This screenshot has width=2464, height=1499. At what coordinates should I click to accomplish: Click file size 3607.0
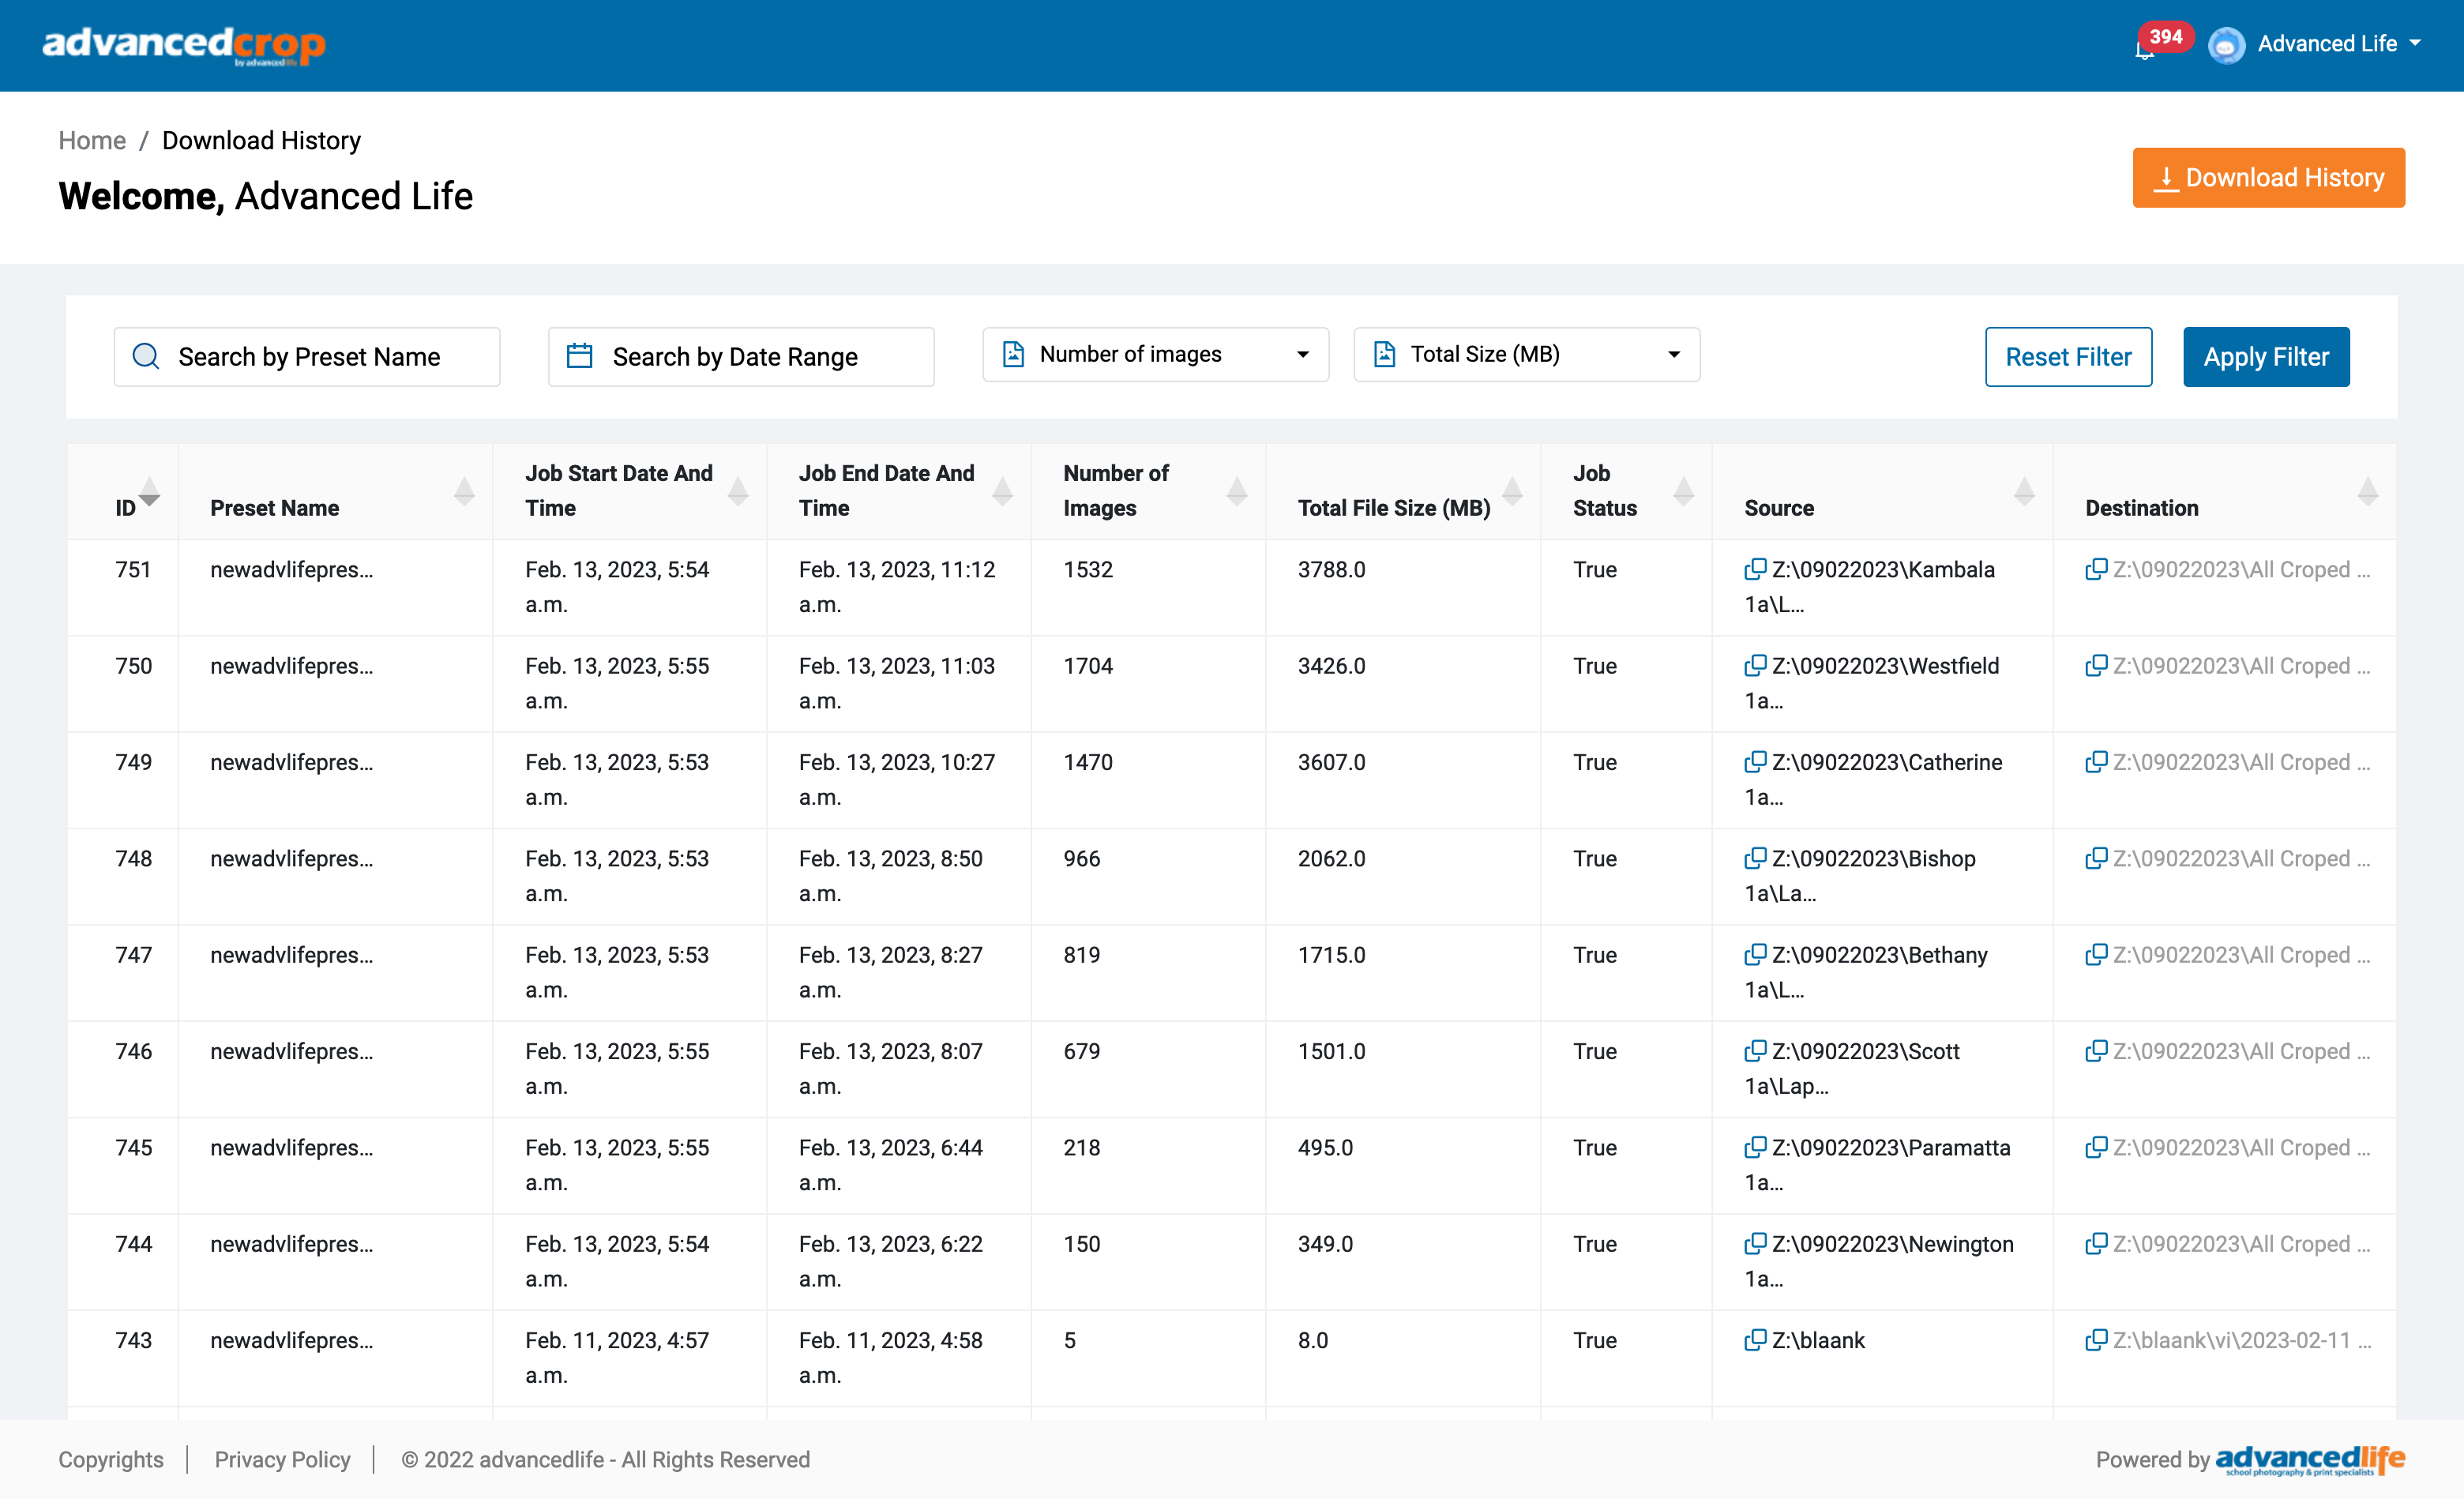(x=1331, y=761)
